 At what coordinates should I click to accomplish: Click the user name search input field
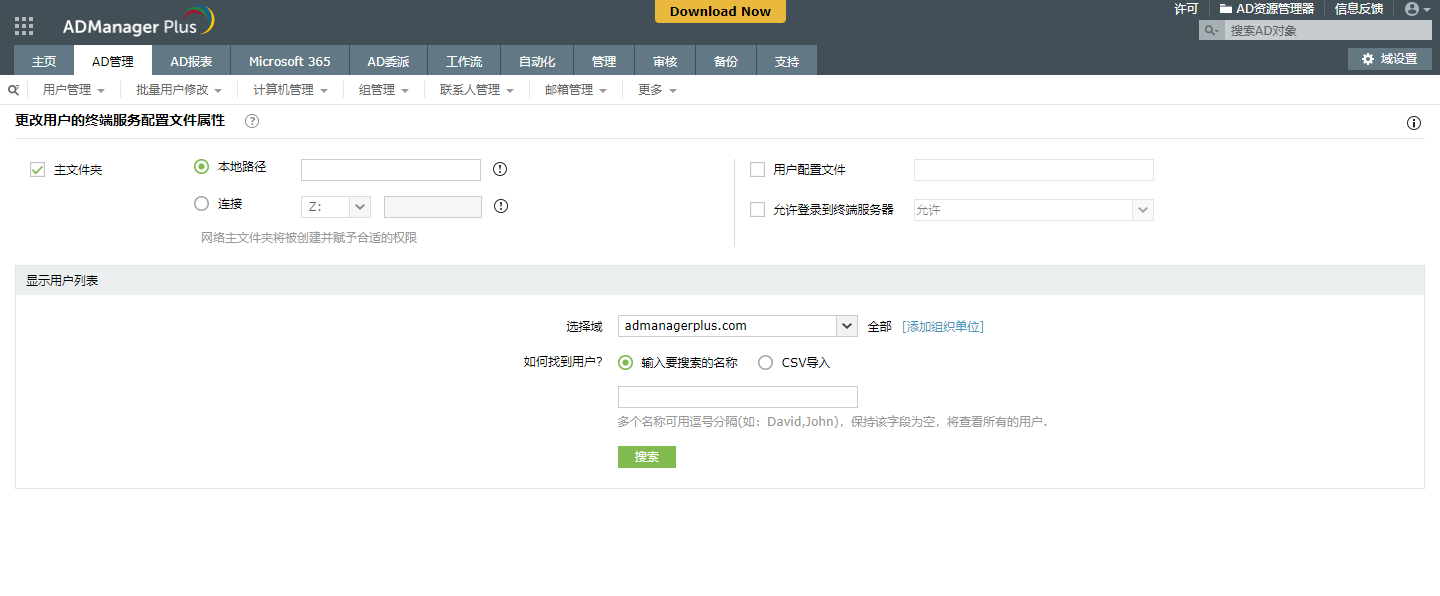click(737, 397)
